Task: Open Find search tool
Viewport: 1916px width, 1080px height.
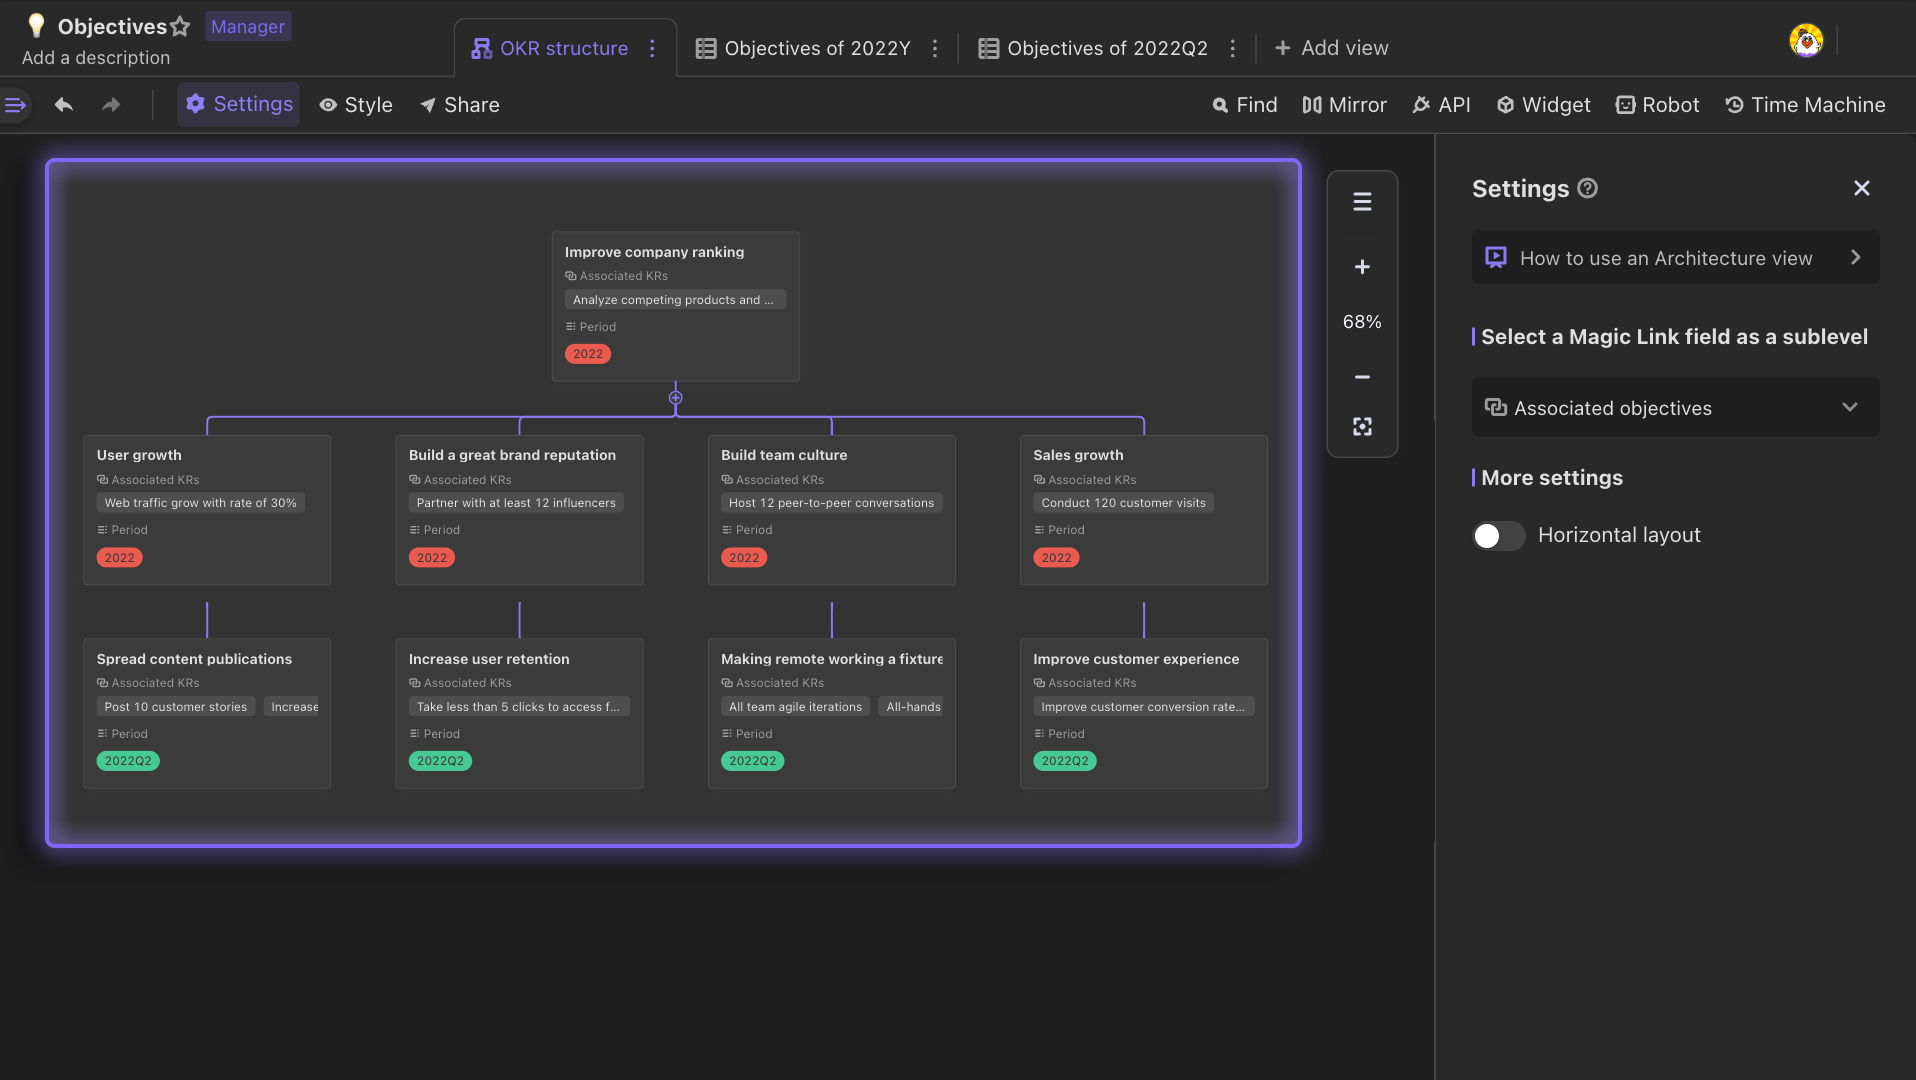Action: click(x=1245, y=105)
